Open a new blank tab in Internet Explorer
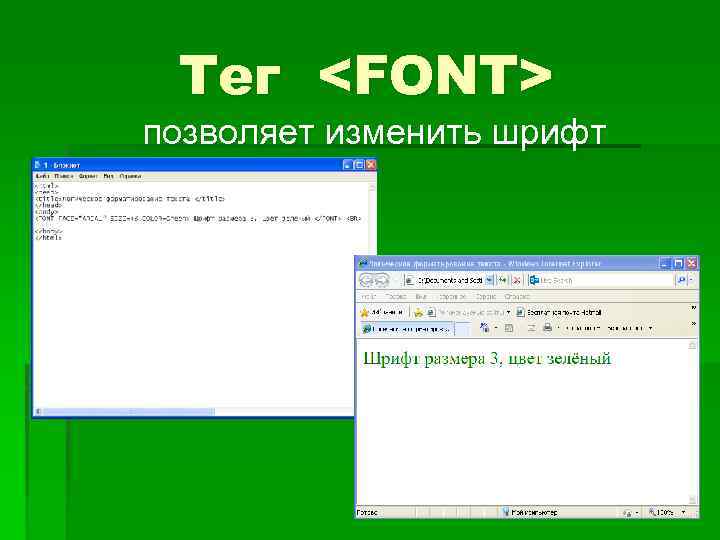 (x=463, y=329)
